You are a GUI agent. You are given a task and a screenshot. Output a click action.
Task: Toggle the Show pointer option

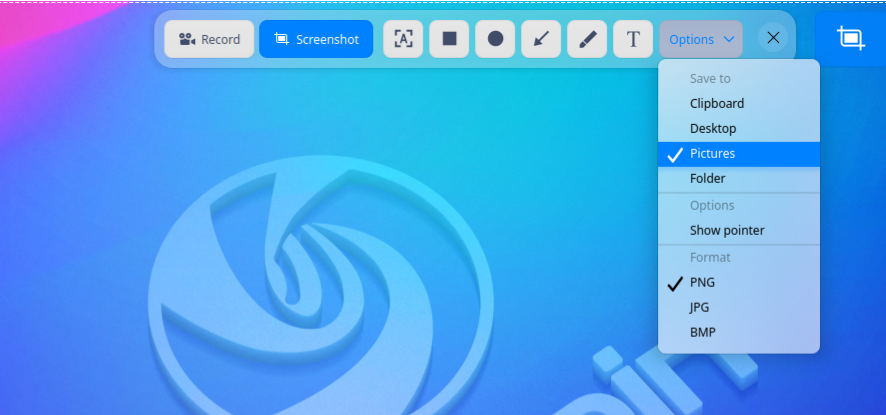pyautogui.click(x=739, y=231)
